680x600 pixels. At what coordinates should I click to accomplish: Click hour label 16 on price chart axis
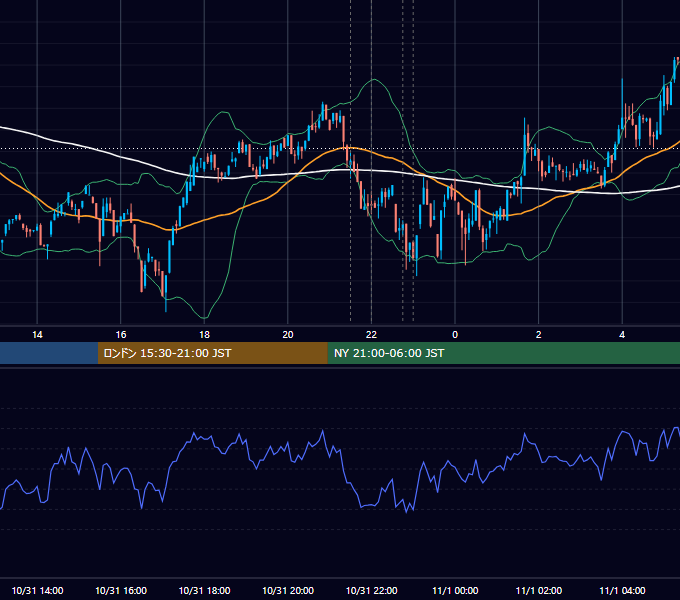click(x=121, y=335)
